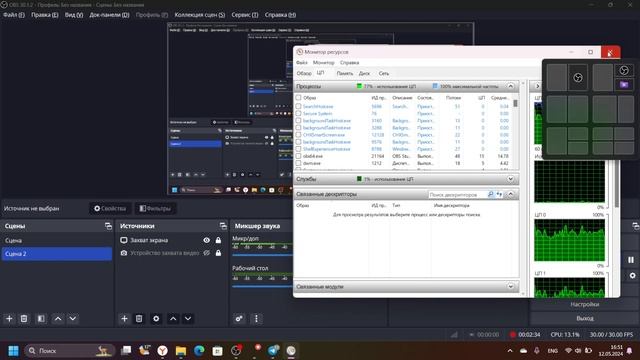
Task: Delete the selected scene via trash icon in Сцены
Action: pyautogui.click(x=24, y=319)
